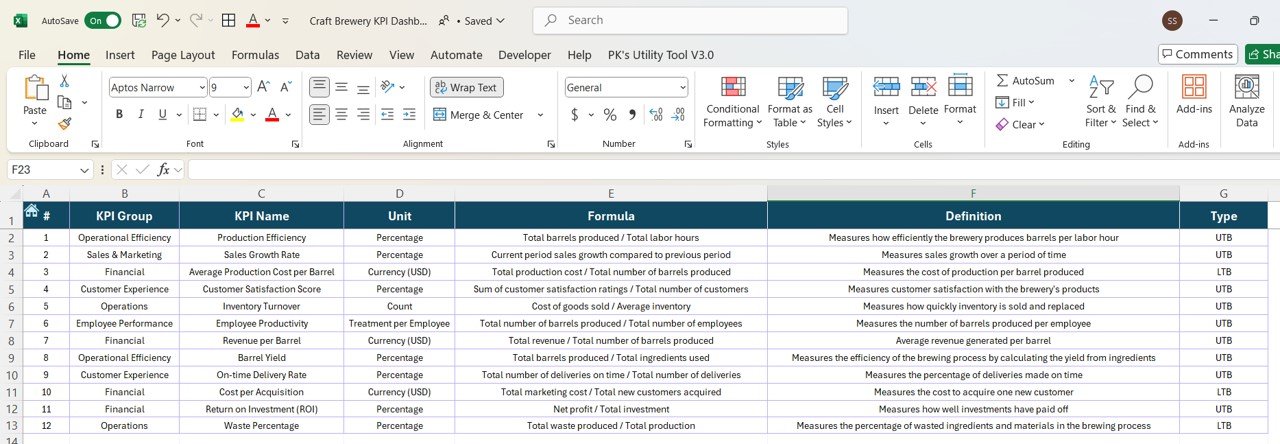Viewport: 1280px width, 444px height.
Task: Click the Middle Align icon
Action: pos(342,87)
